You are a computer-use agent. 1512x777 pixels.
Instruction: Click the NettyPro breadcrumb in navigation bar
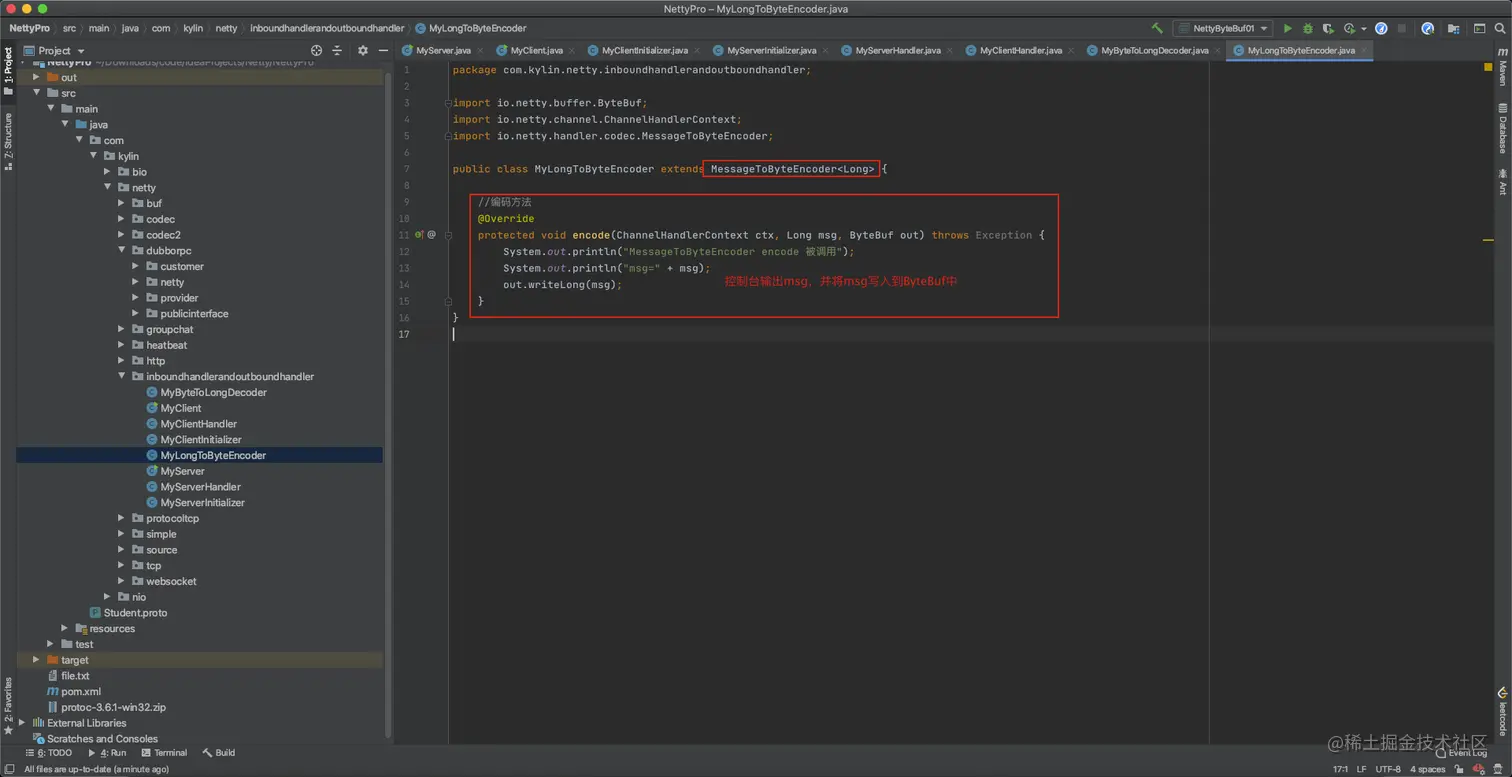click(29, 28)
